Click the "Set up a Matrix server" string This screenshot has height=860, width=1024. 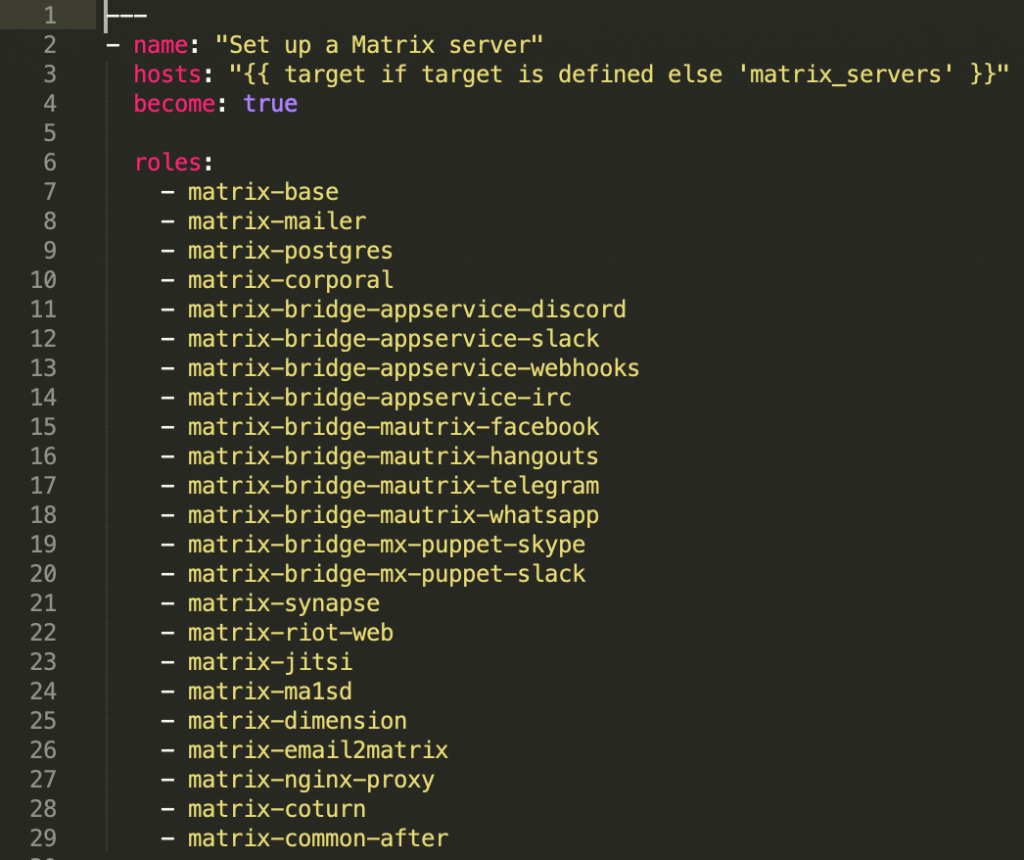379,45
